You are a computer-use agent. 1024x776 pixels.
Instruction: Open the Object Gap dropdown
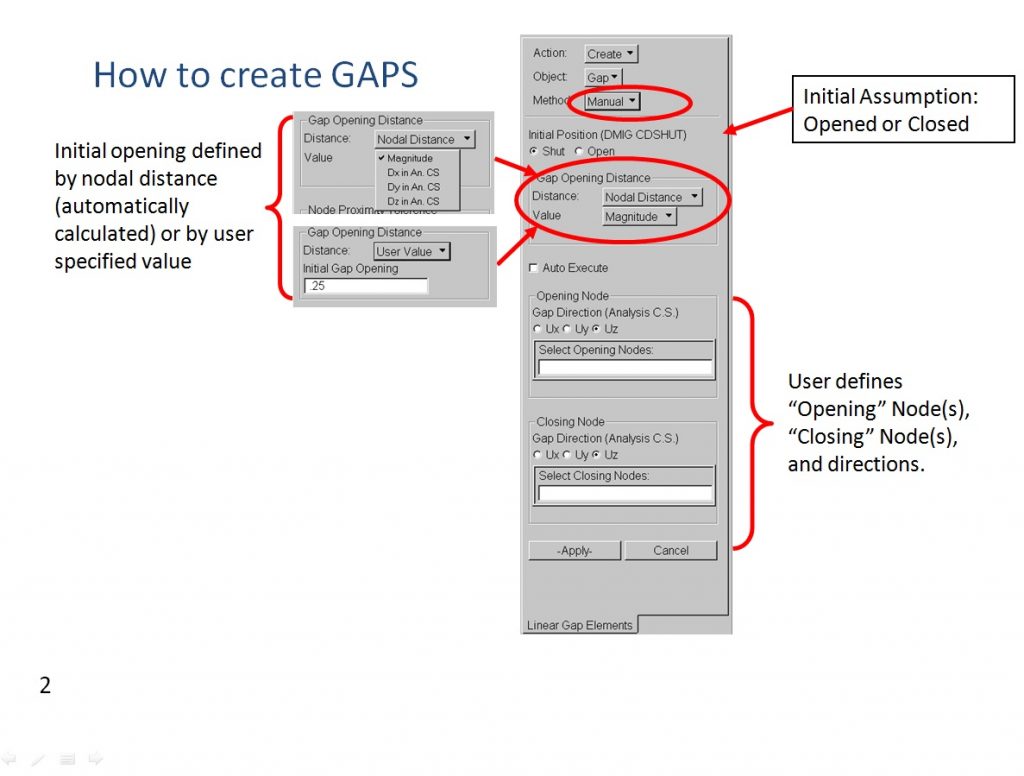(603, 78)
